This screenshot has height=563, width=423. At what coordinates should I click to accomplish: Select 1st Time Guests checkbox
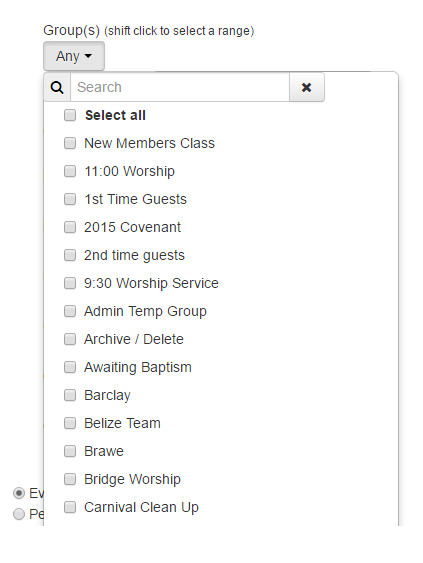click(70, 199)
